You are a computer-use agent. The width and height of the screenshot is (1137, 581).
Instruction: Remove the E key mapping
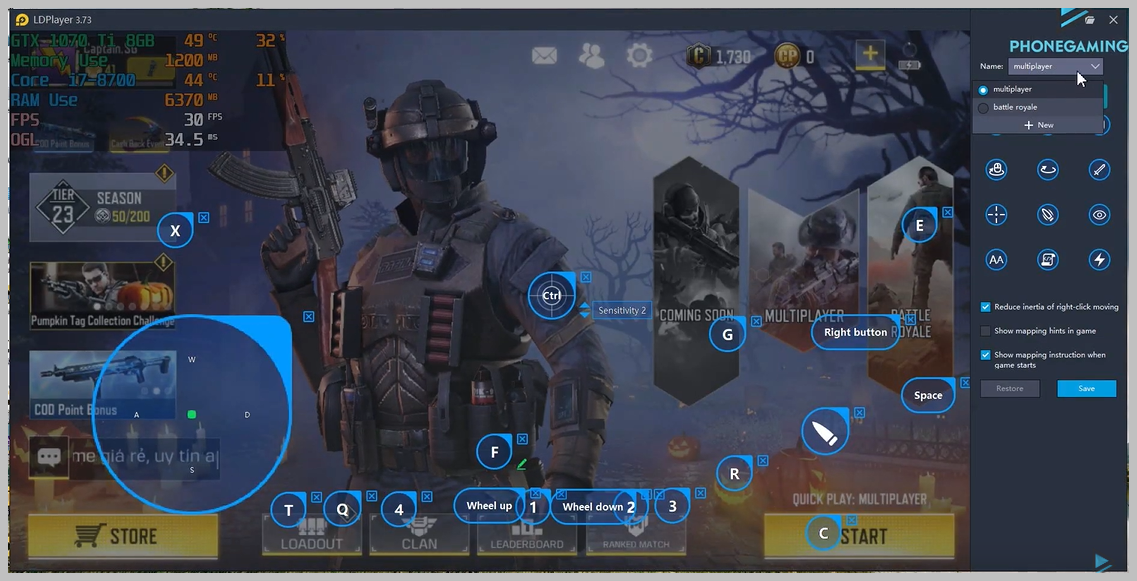(x=948, y=212)
